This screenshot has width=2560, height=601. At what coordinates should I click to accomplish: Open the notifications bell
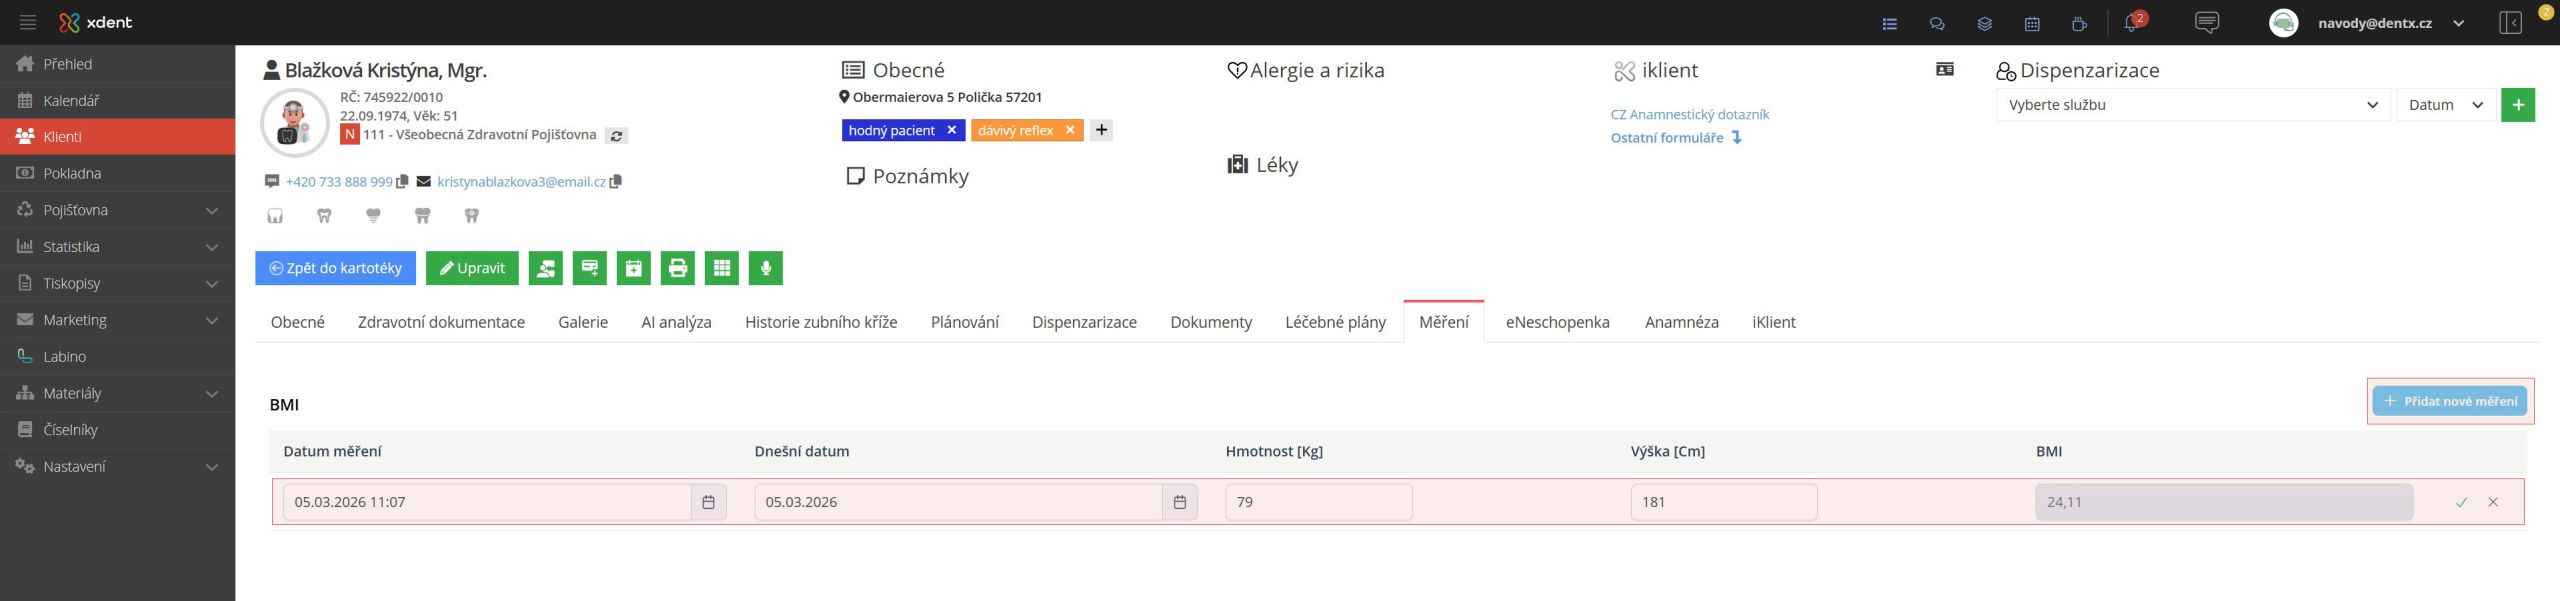[2130, 23]
